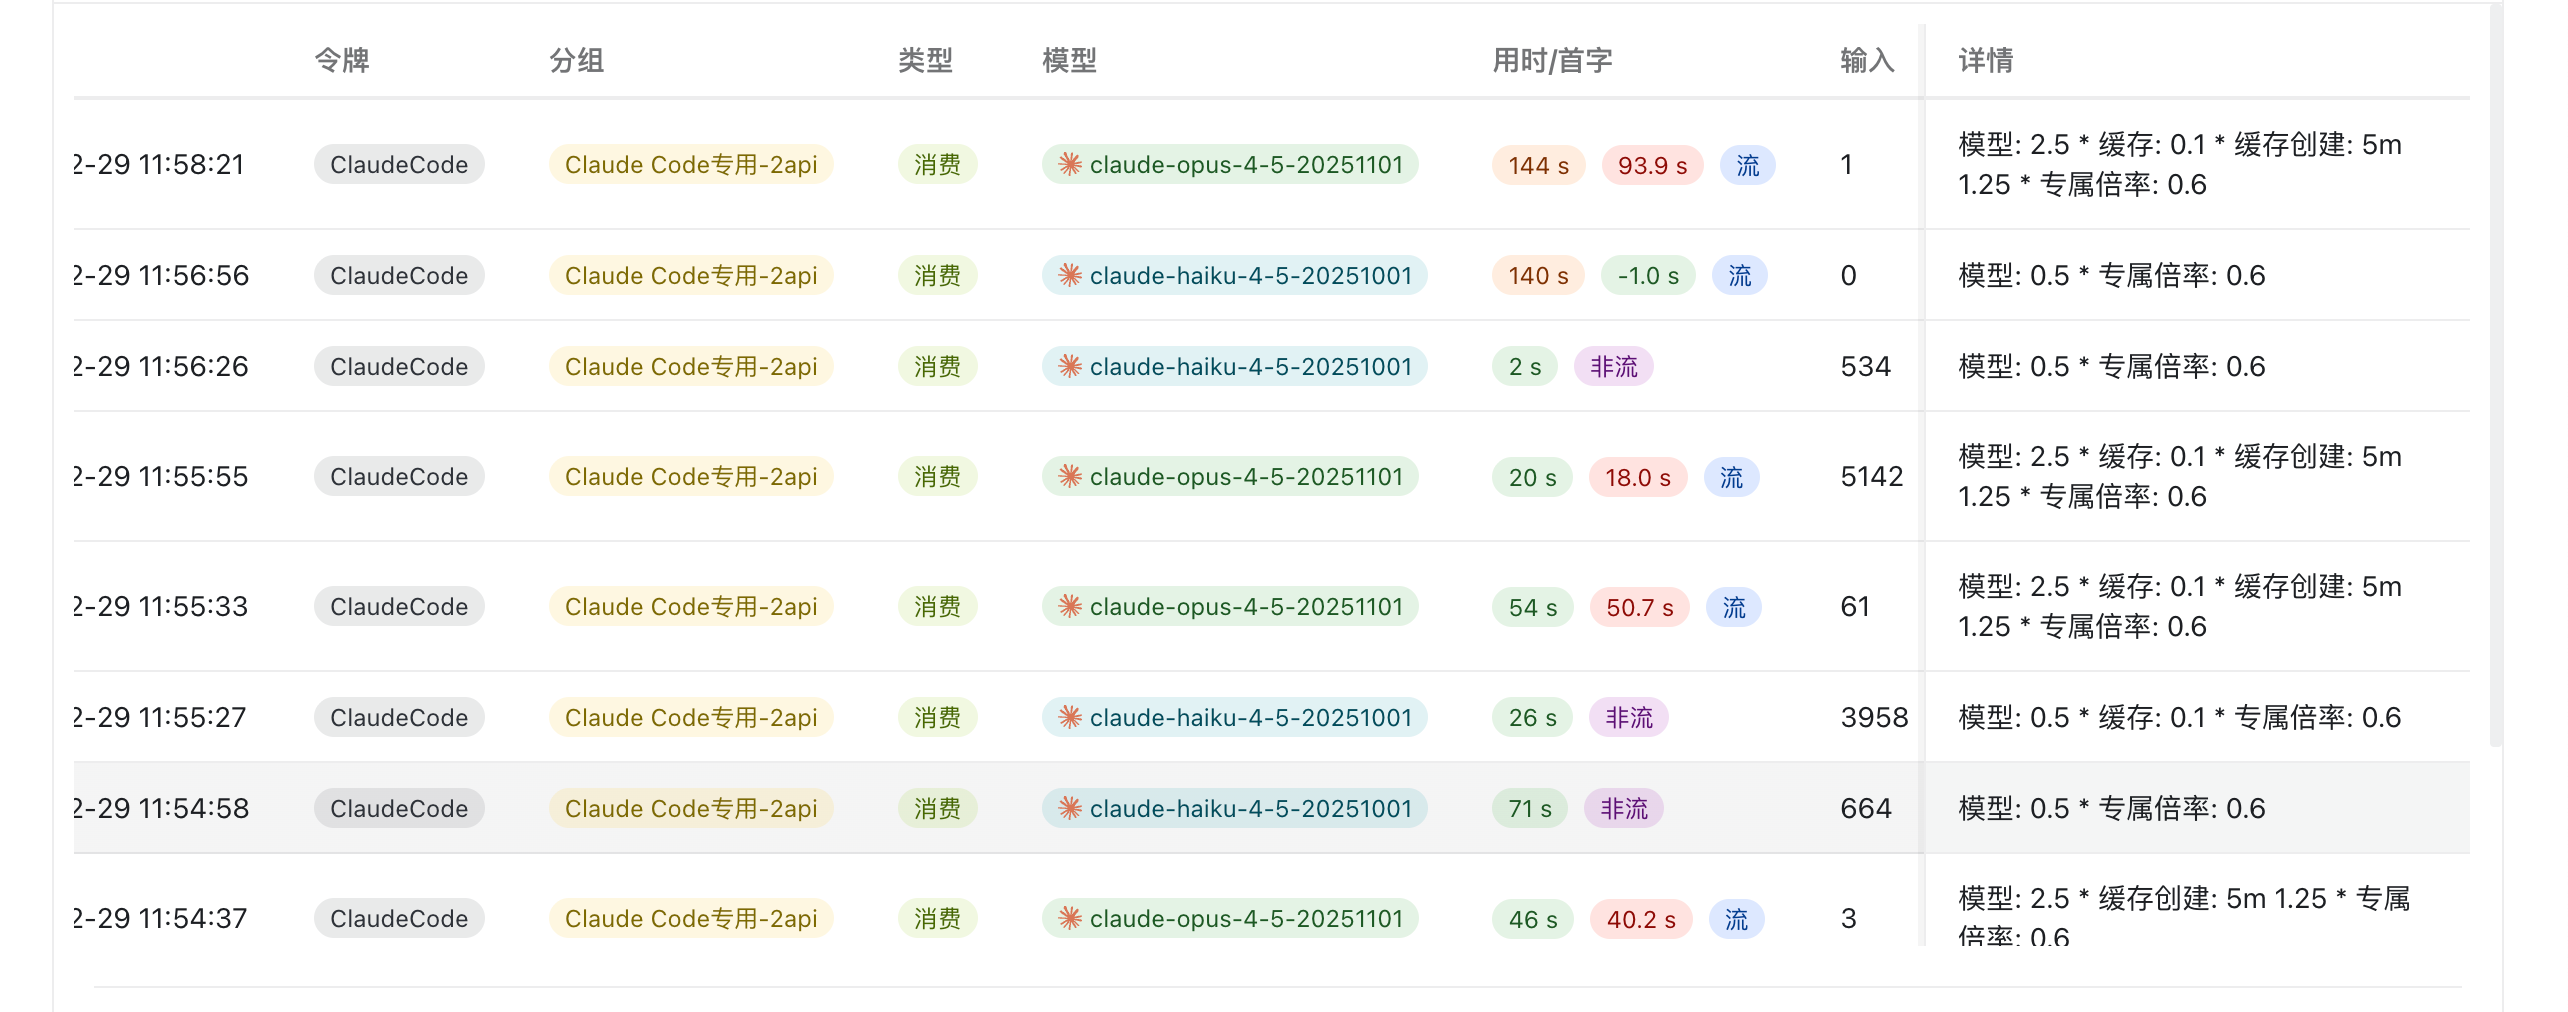Screen dimensions: 2568x1012
Task: Select the 用时/首字 column header
Action: [x=1552, y=60]
